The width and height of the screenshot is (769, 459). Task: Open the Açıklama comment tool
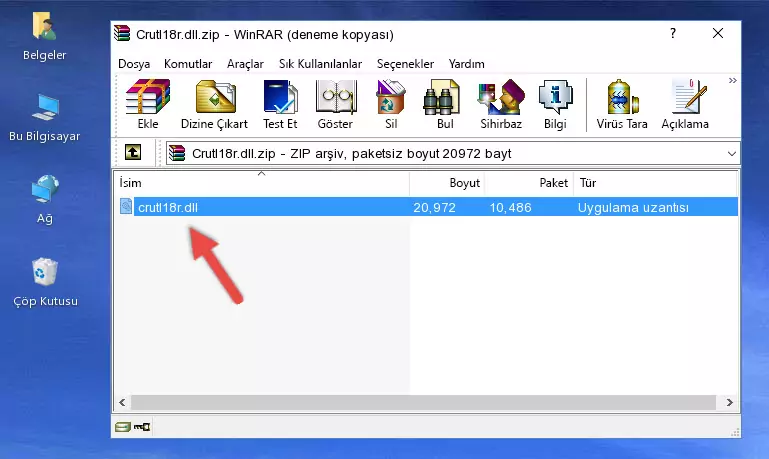point(685,103)
